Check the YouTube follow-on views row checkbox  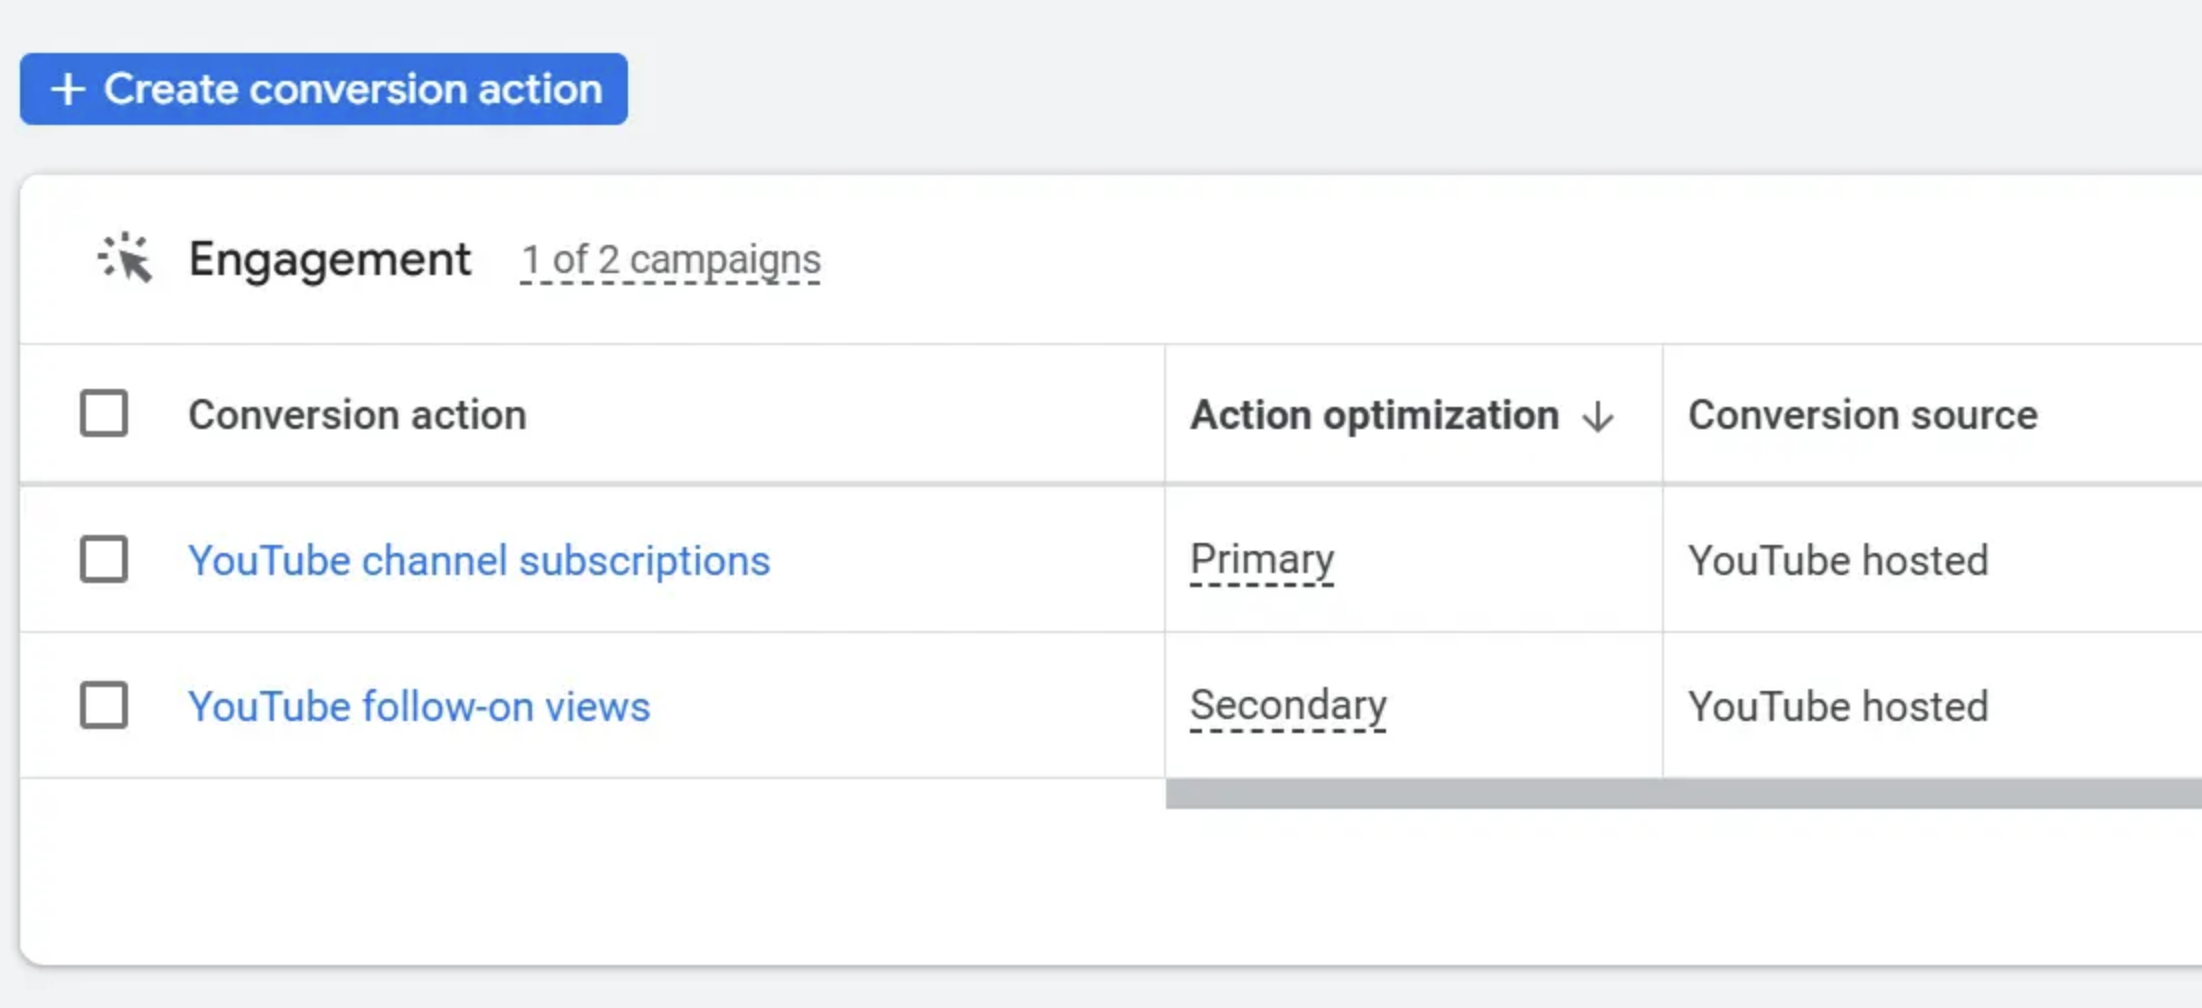104,705
